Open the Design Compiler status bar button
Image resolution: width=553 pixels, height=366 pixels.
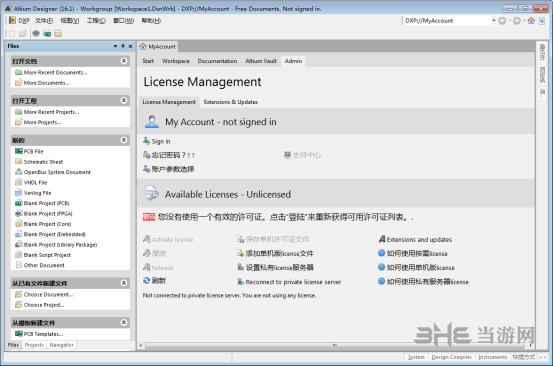[451, 357]
